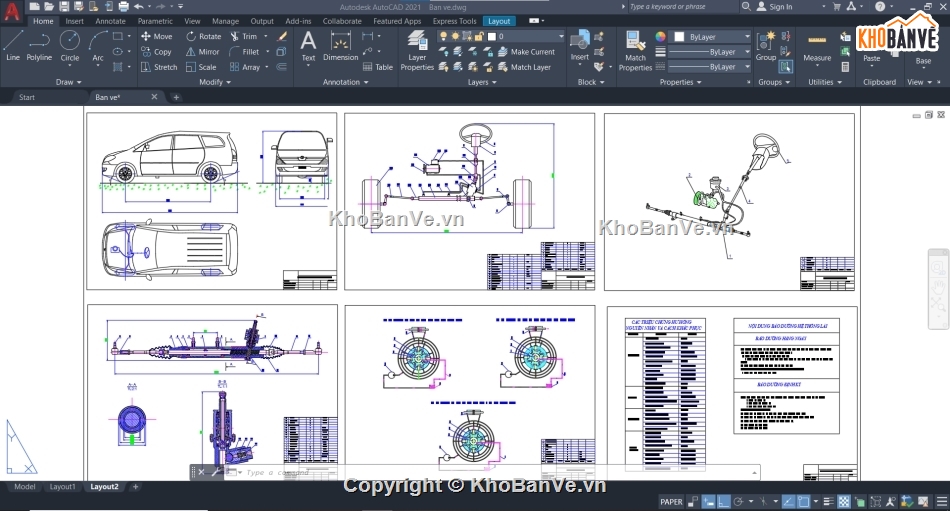Activate the Stretch command

[159, 67]
